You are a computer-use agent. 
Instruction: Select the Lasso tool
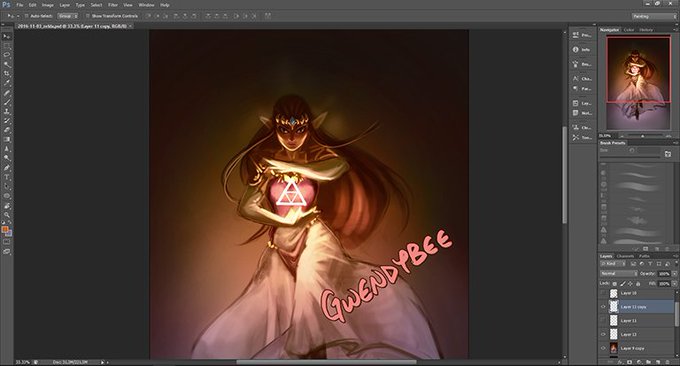[x=7, y=55]
